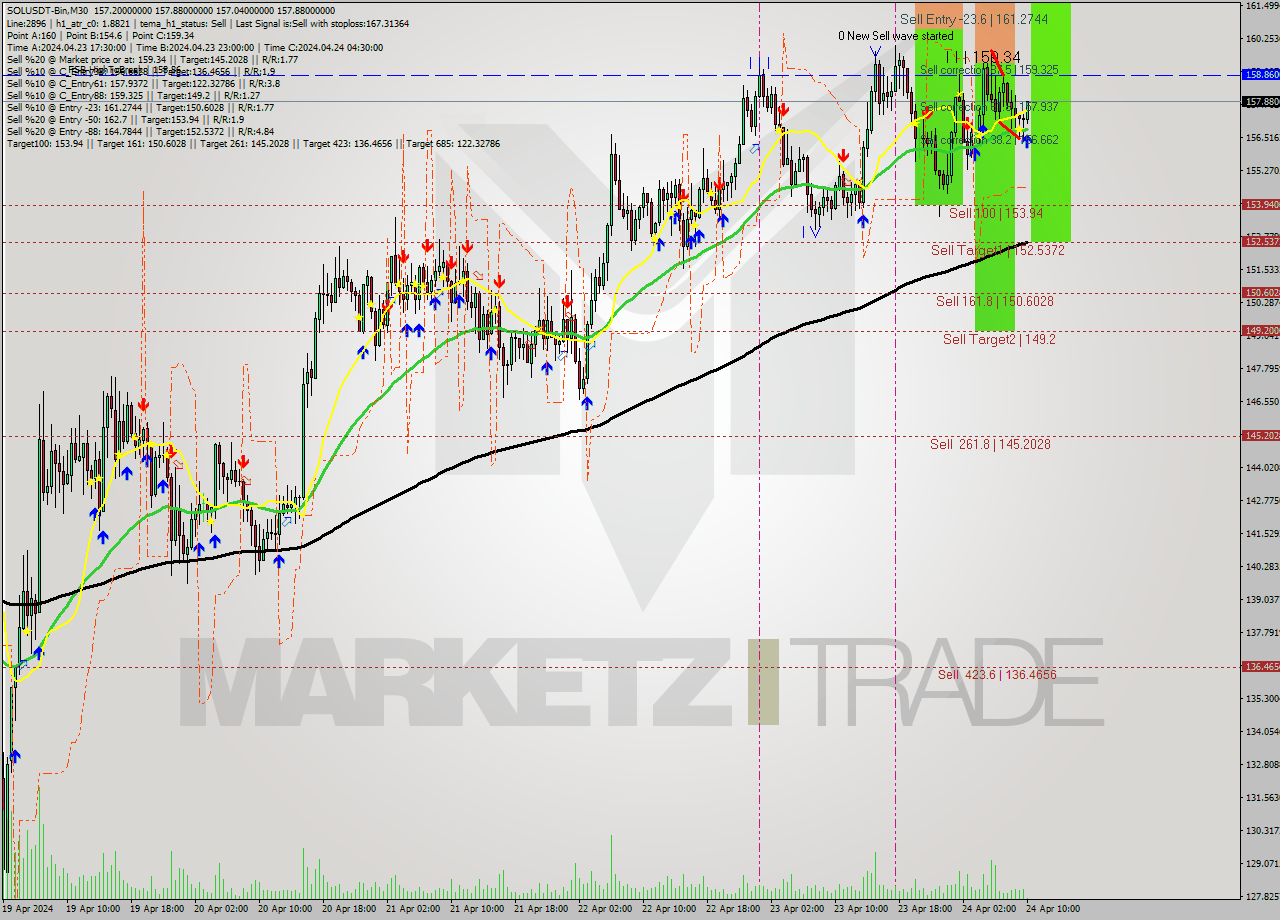This screenshot has height=920, width=1280.
Task: Click the 139.035 price axis label
Action: [x=1261, y=600]
